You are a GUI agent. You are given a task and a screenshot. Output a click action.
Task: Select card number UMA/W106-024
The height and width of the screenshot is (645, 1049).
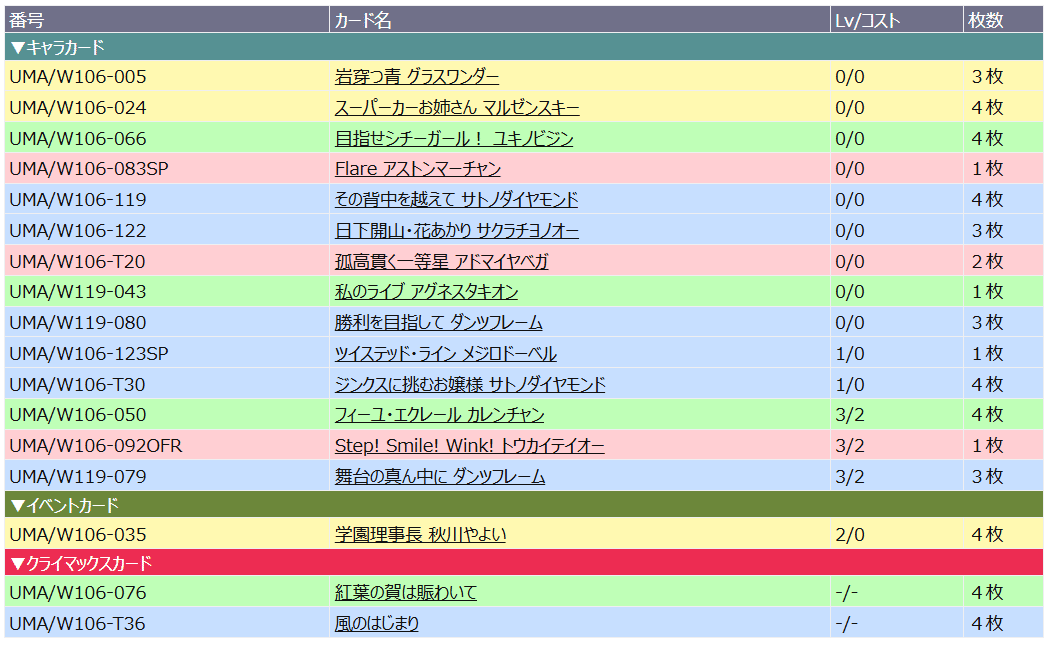pos(78,108)
